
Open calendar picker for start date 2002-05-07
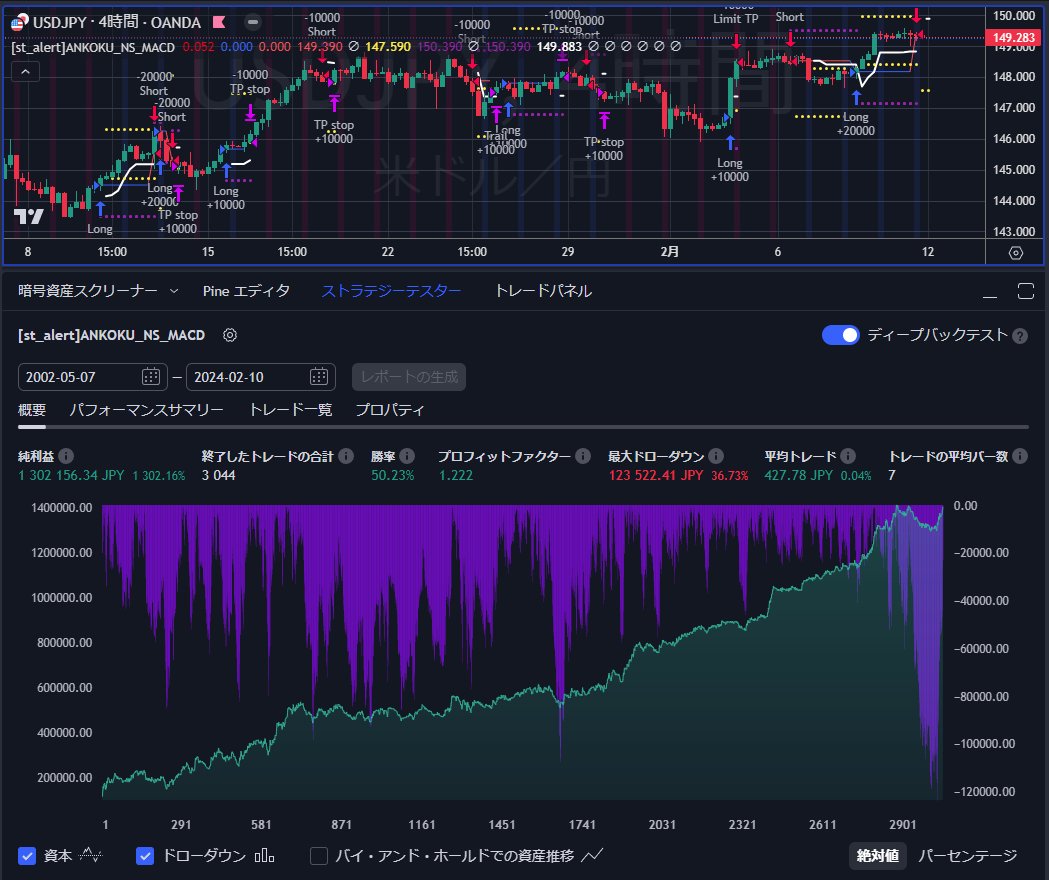pyautogui.click(x=151, y=377)
